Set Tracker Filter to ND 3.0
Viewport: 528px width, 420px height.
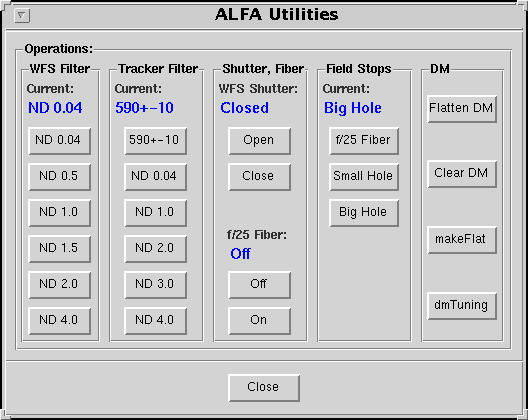[x=155, y=285]
